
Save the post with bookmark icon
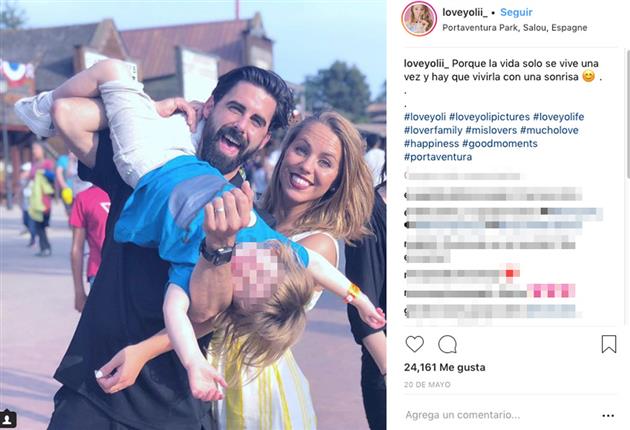coord(609,344)
